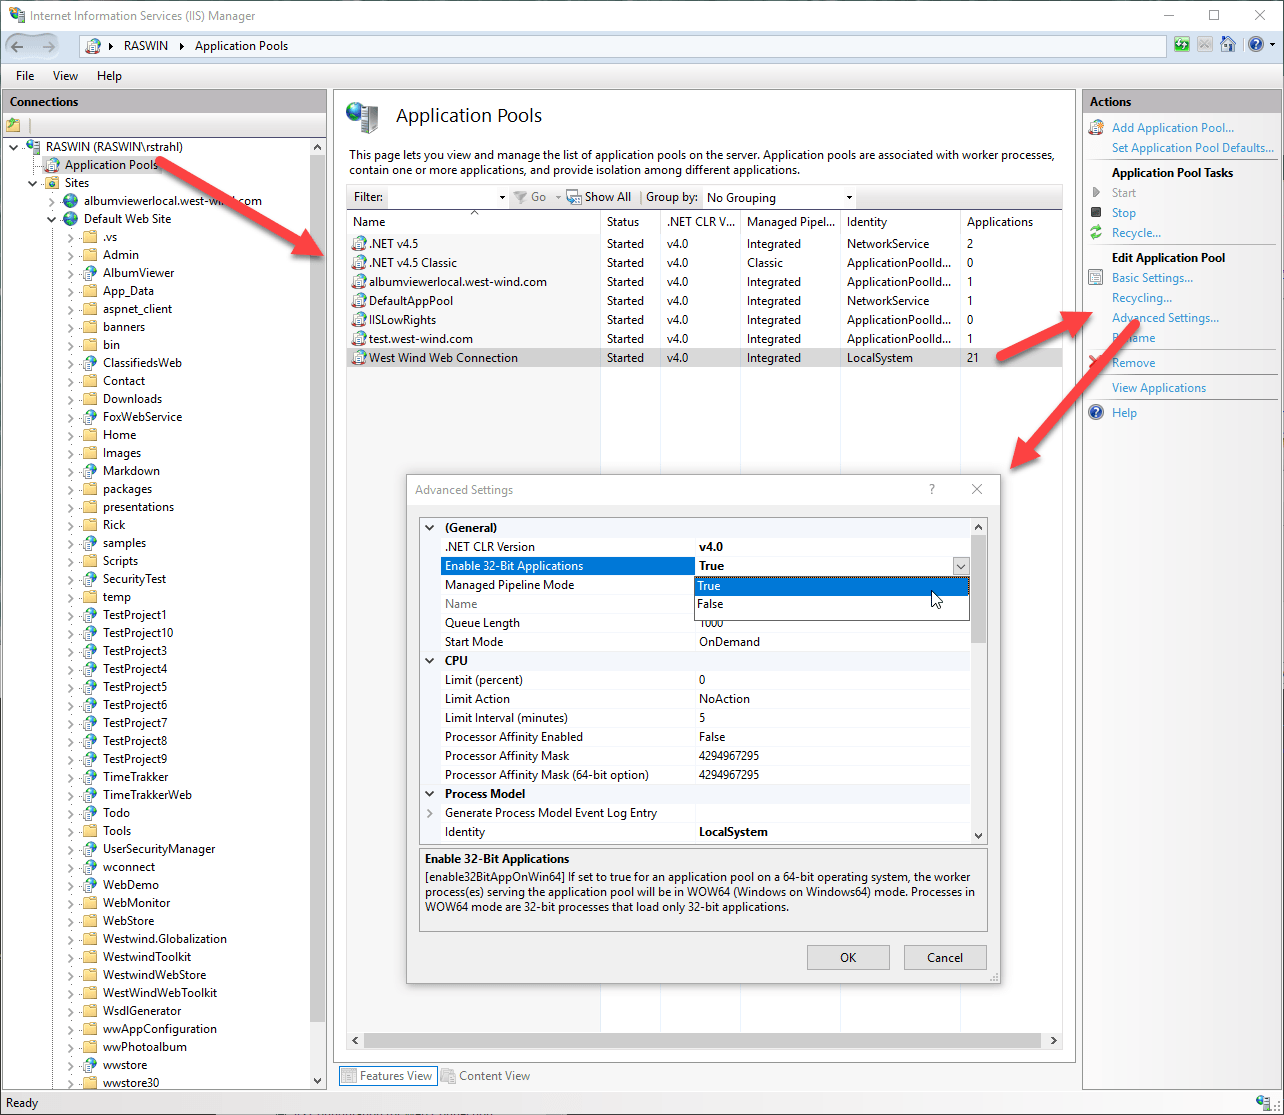Expand the albumviewerlocal.west-wind.com site node
The width and height of the screenshot is (1284, 1115).
coord(52,201)
